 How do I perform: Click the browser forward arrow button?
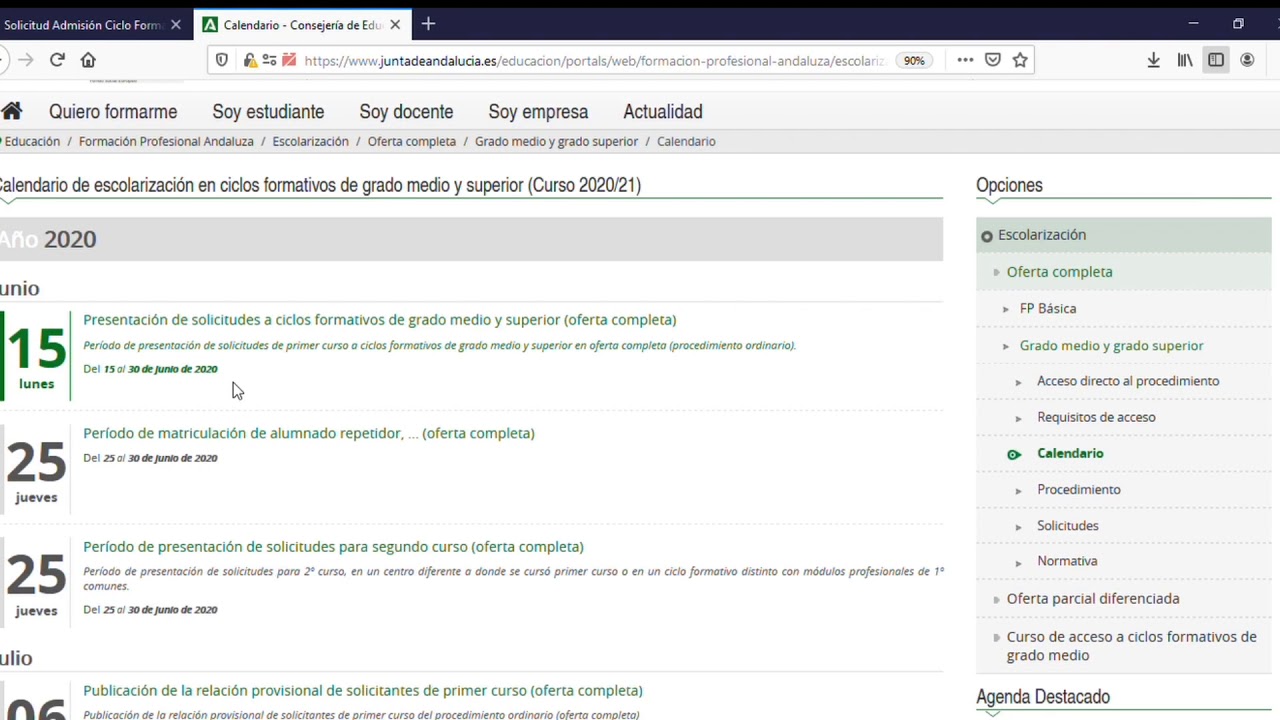[x=25, y=60]
